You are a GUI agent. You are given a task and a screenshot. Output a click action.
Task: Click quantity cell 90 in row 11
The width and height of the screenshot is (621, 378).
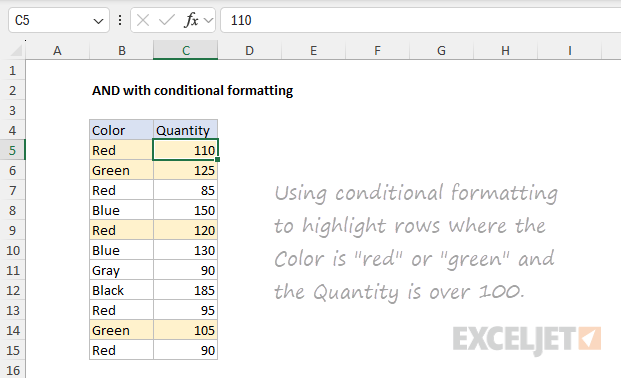185,270
